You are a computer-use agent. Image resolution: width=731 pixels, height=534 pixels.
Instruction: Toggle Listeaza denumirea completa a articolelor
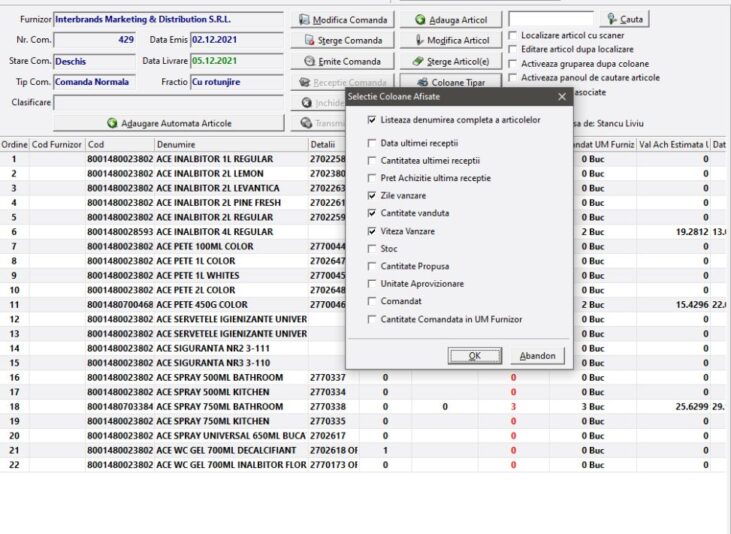click(x=373, y=120)
